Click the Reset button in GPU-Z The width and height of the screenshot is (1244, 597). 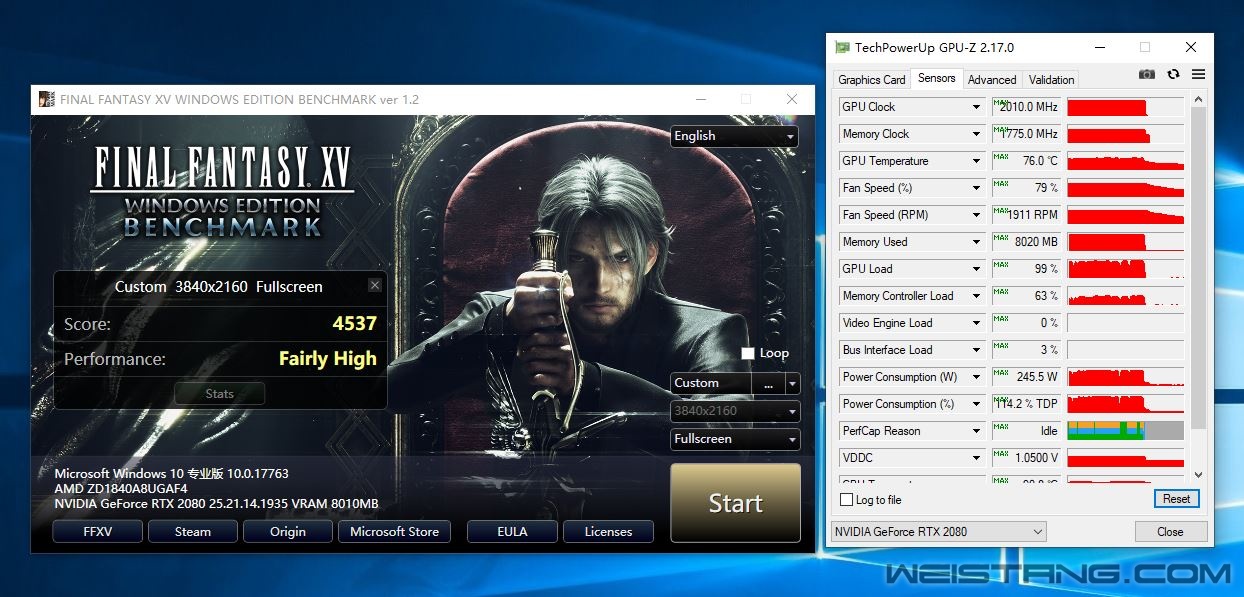pos(1176,499)
